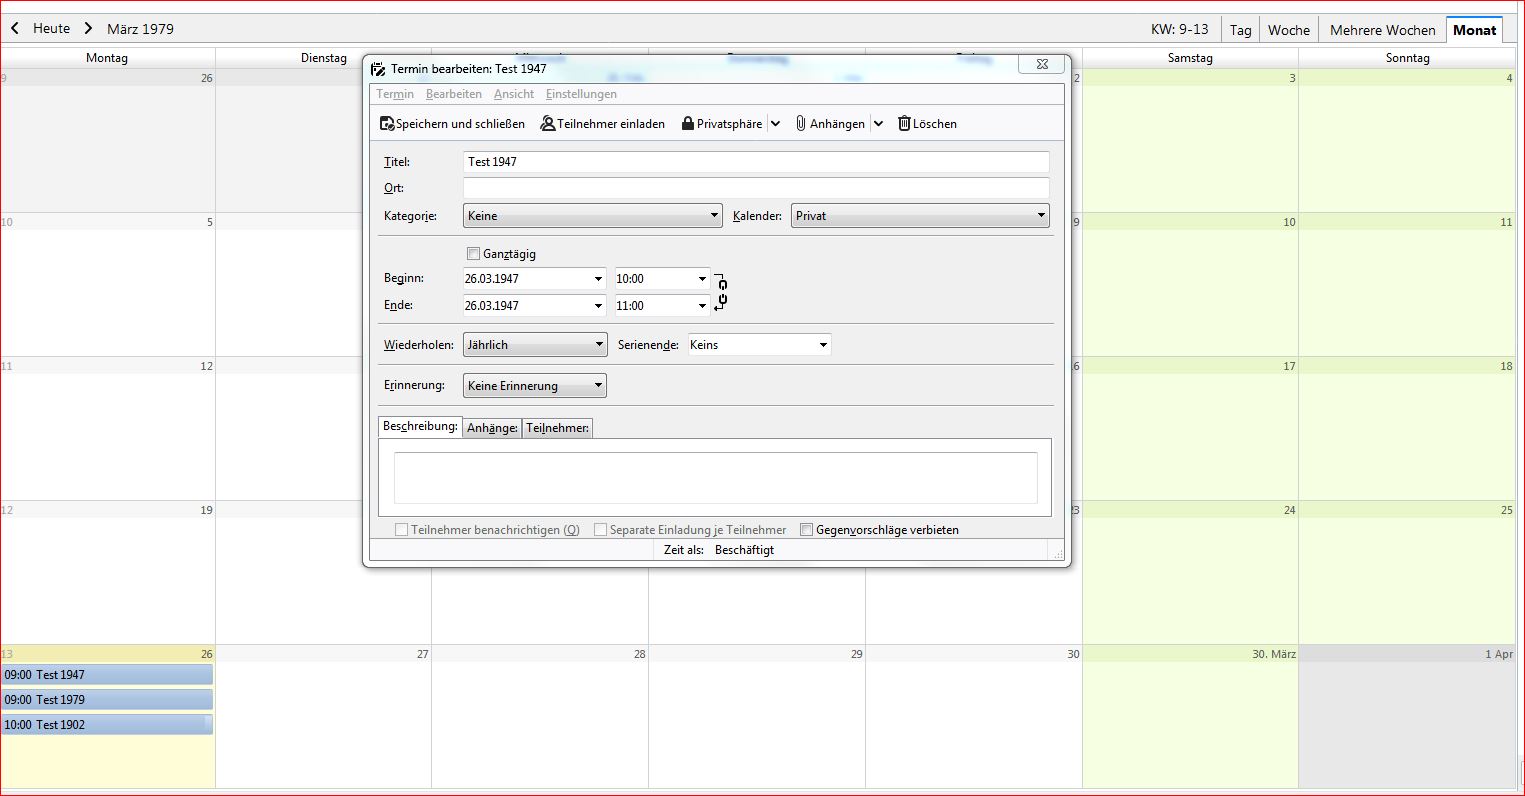Screen dimensions: 1525x796
Task: Select the Test 1902 calendar event
Action: (x=106, y=725)
